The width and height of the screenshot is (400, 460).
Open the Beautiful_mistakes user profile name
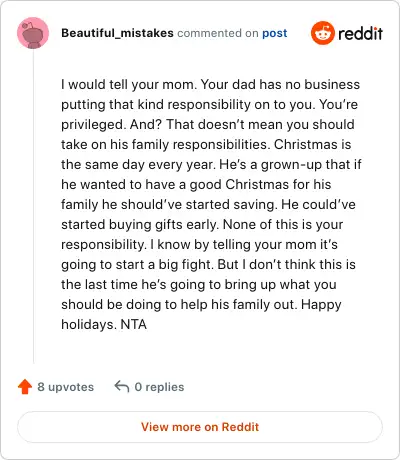(117, 33)
